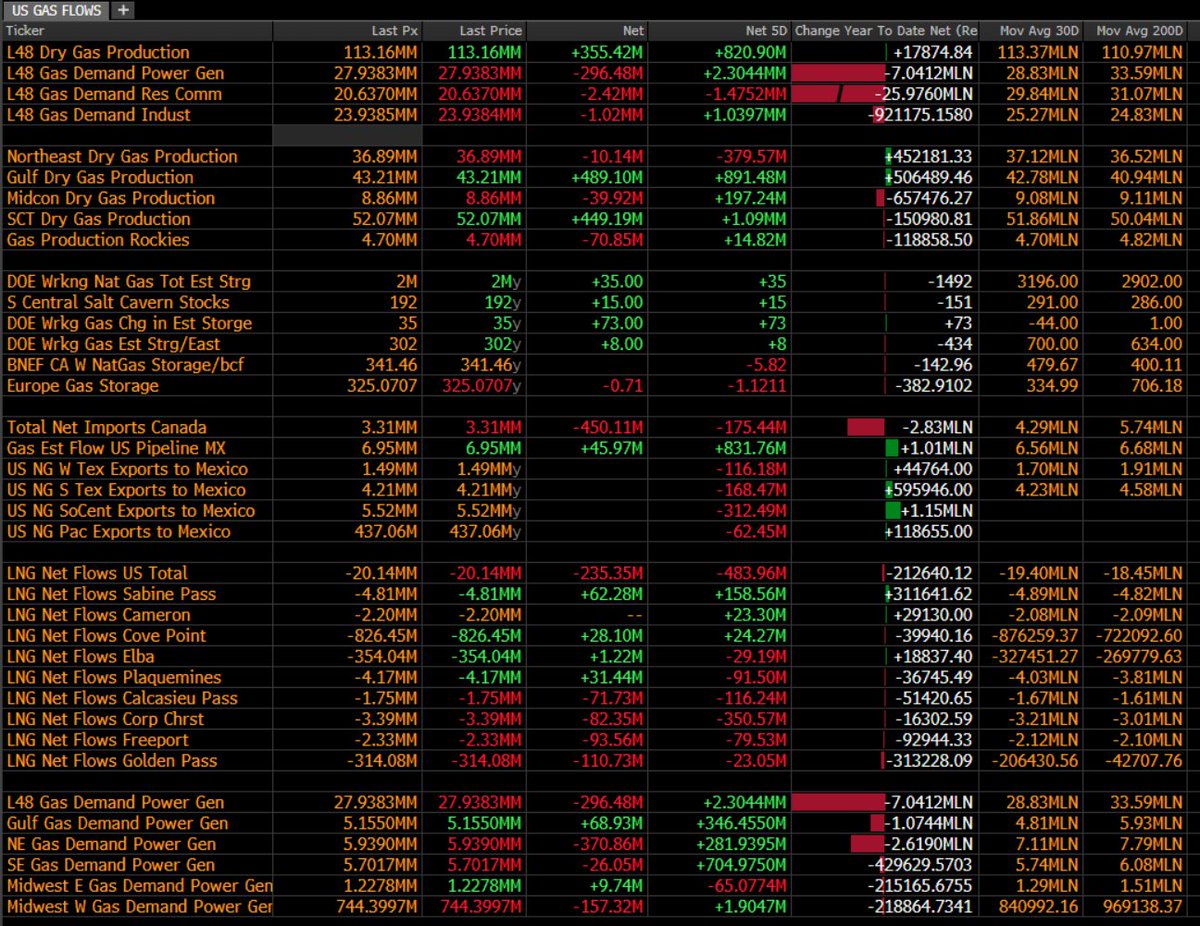Sort by the Mov Avg 30D header
This screenshot has width=1200, height=926.
1039,31
